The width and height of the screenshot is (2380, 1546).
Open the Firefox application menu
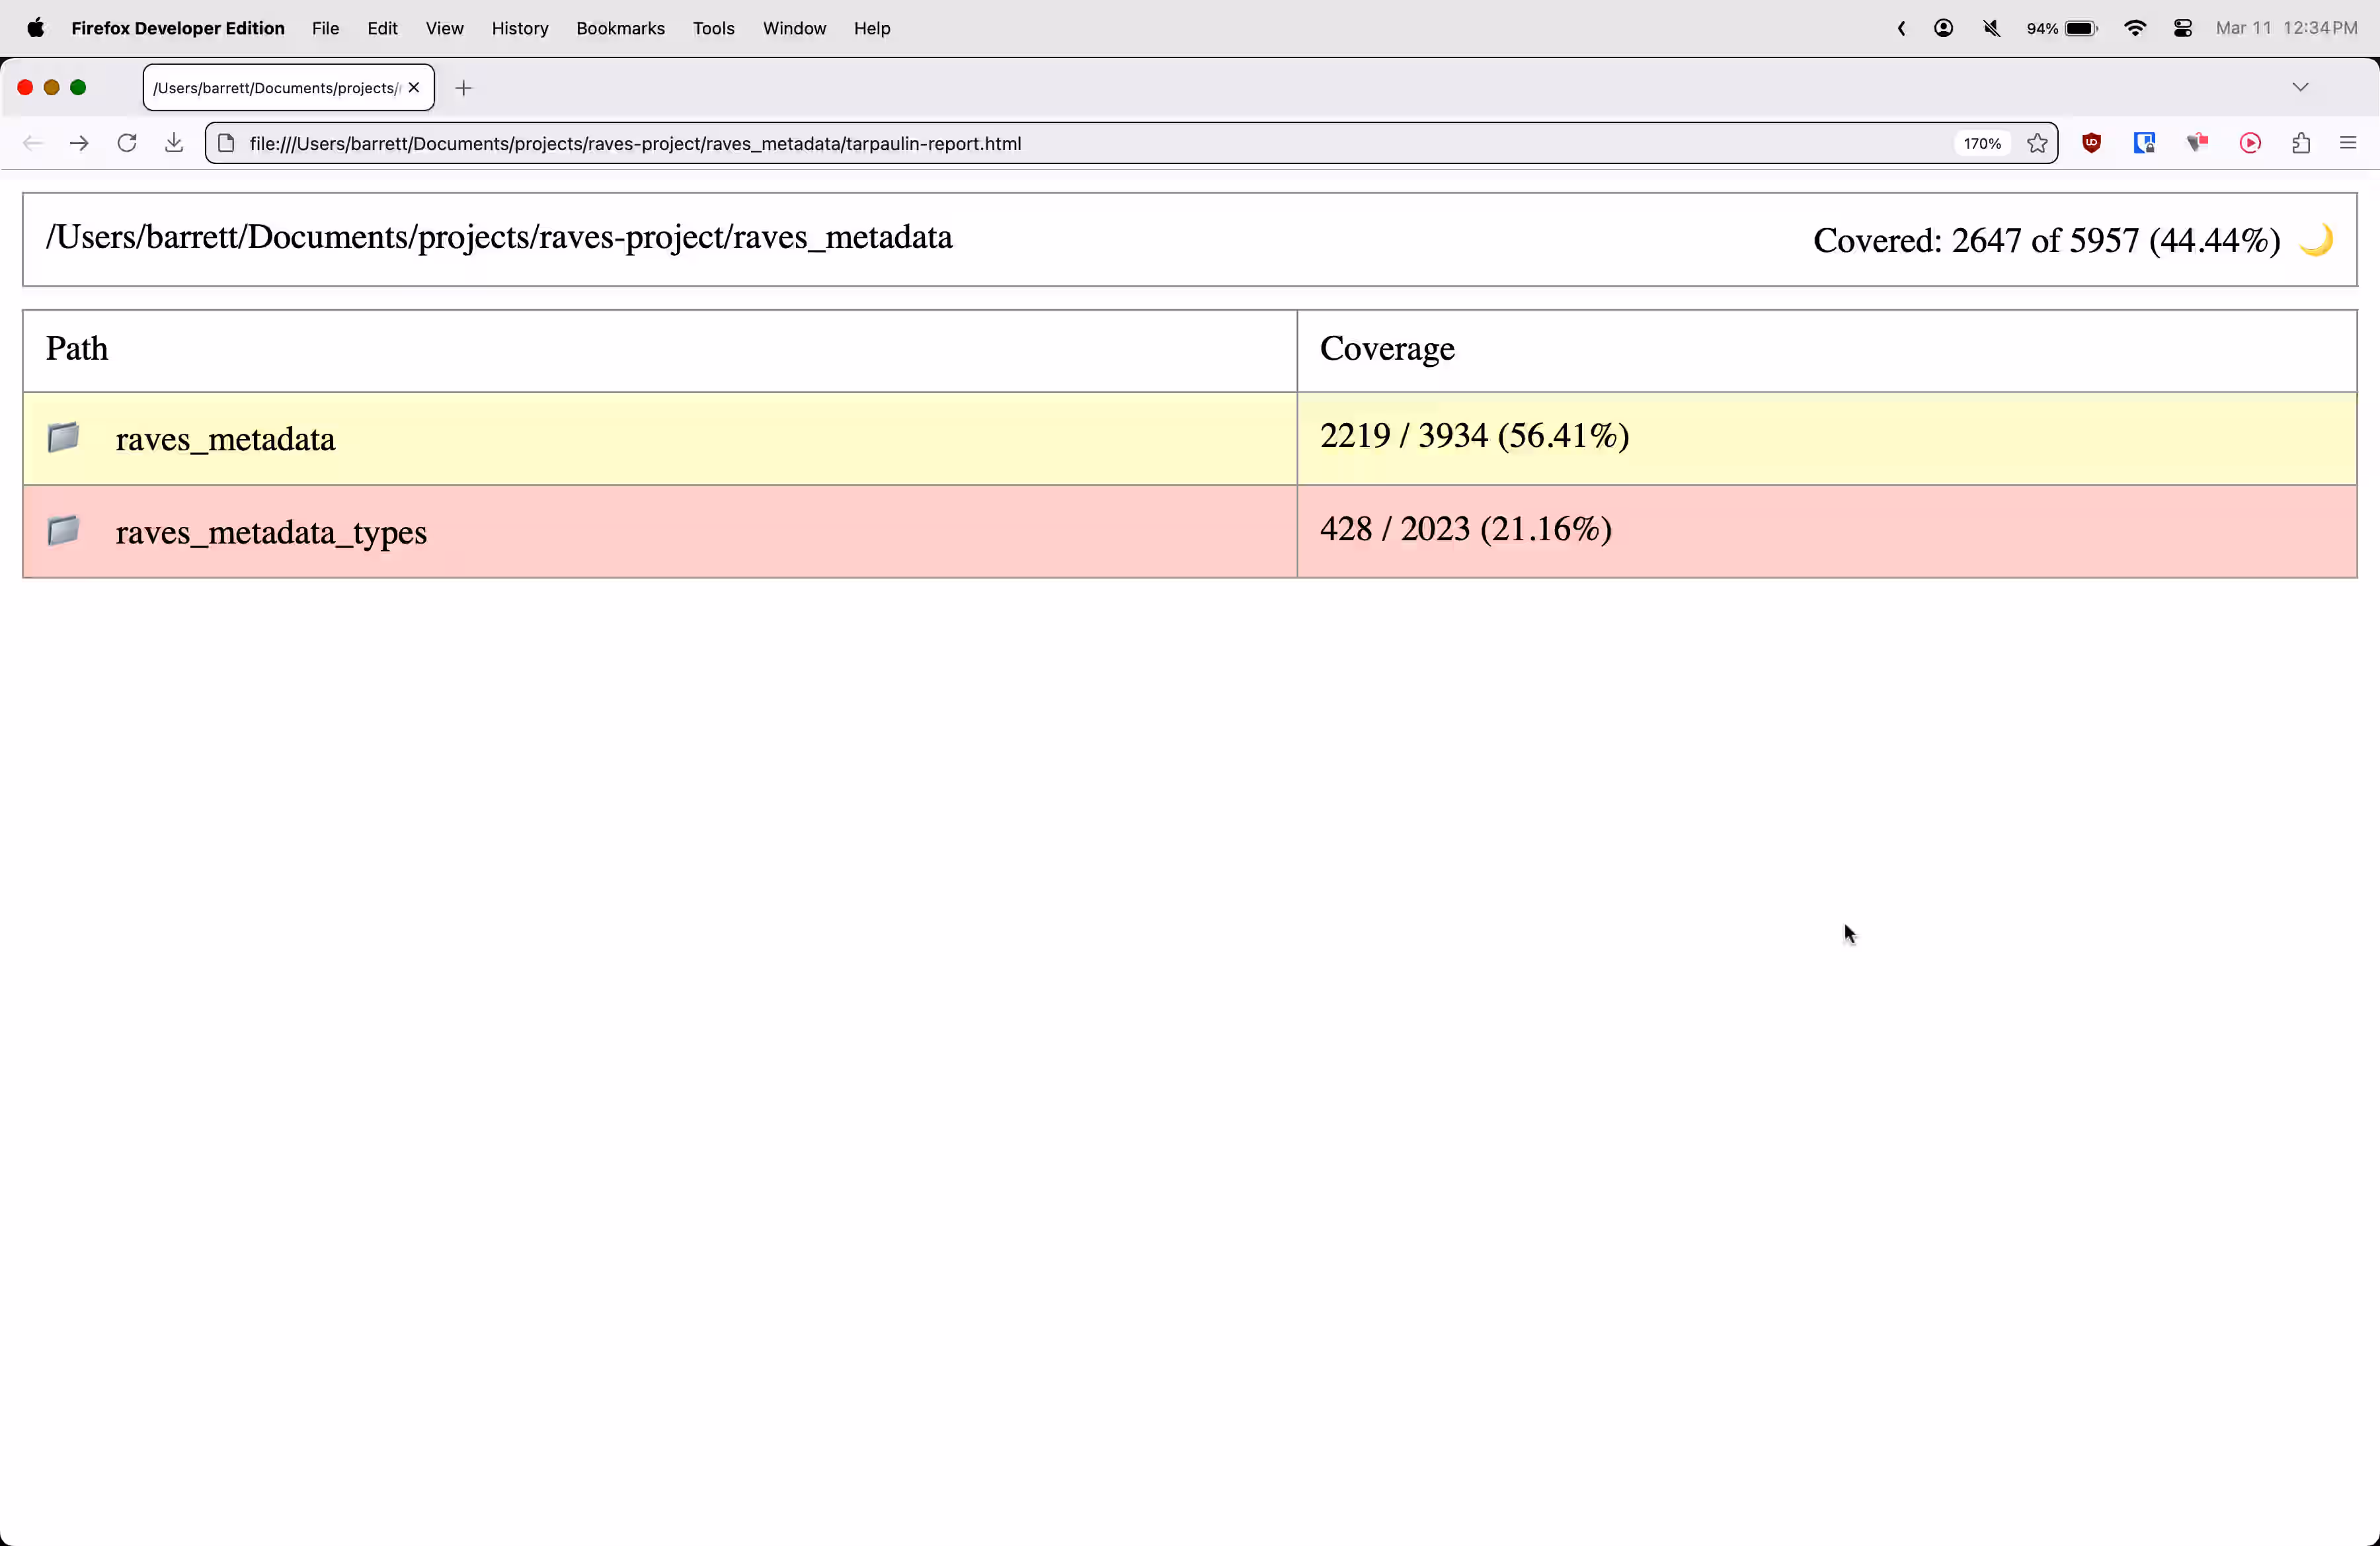(x=2349, y=143)
